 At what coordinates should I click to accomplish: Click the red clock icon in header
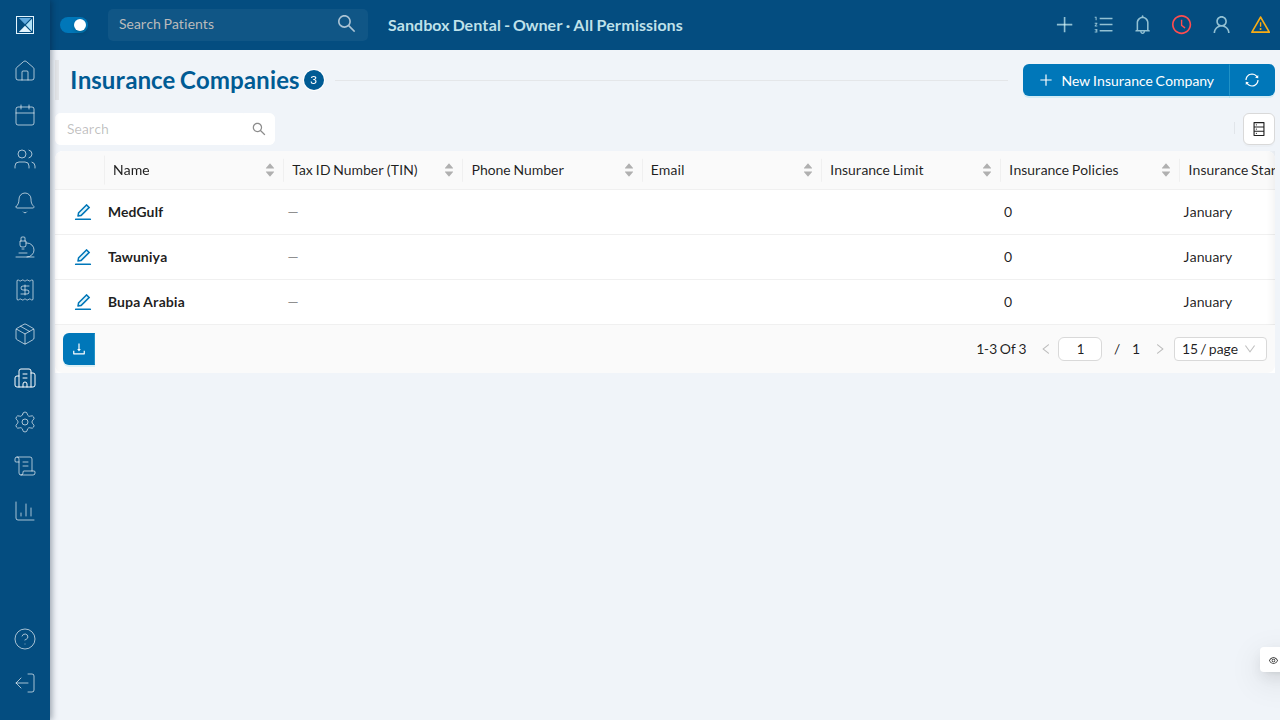click(x=1182, y=25)
